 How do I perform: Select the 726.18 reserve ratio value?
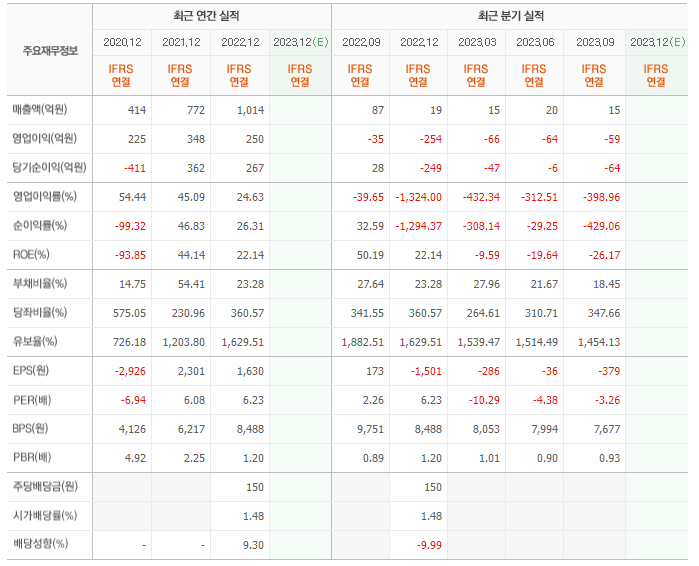pyautogui.click(x=129, y=342)
